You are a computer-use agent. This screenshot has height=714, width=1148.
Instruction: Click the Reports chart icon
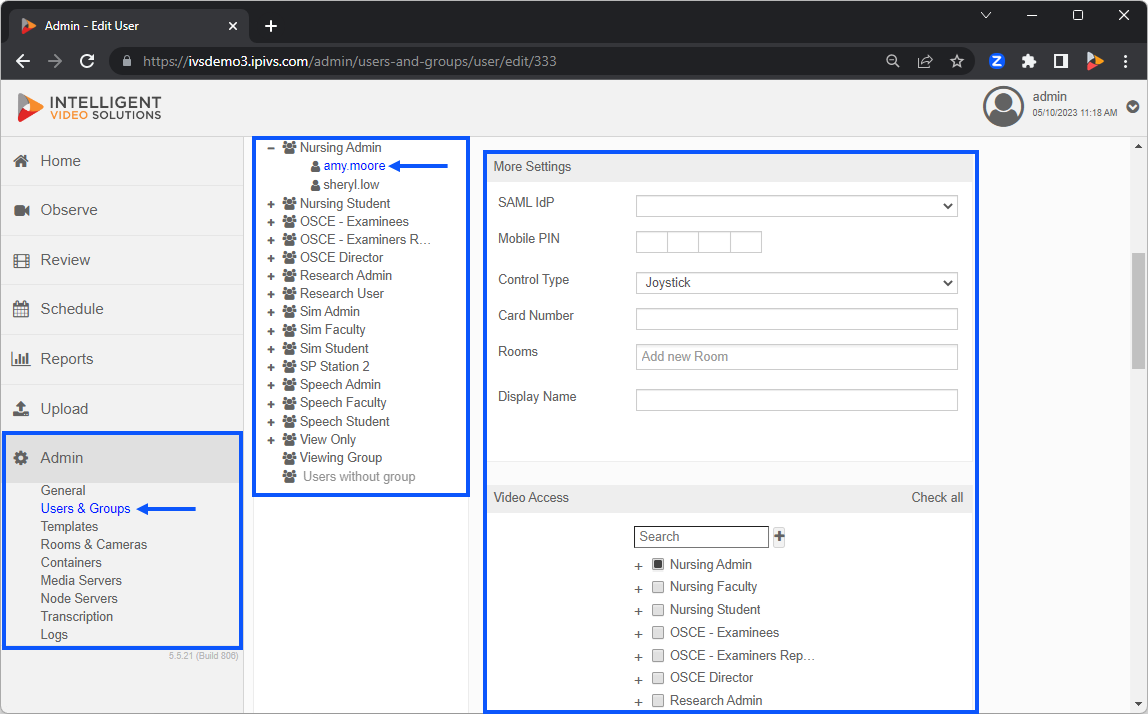coord(20,359)
